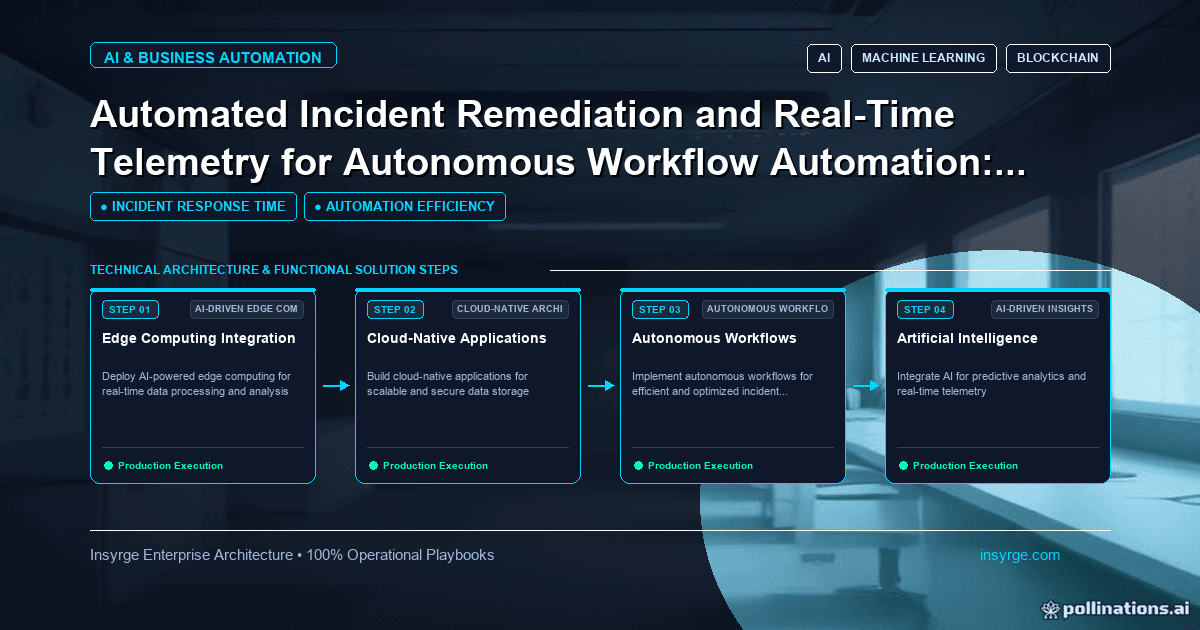The width and height of the screenshot is (1200, 630).
Task: Open the Edge Computing Integration card title
Action: [199, 338]
